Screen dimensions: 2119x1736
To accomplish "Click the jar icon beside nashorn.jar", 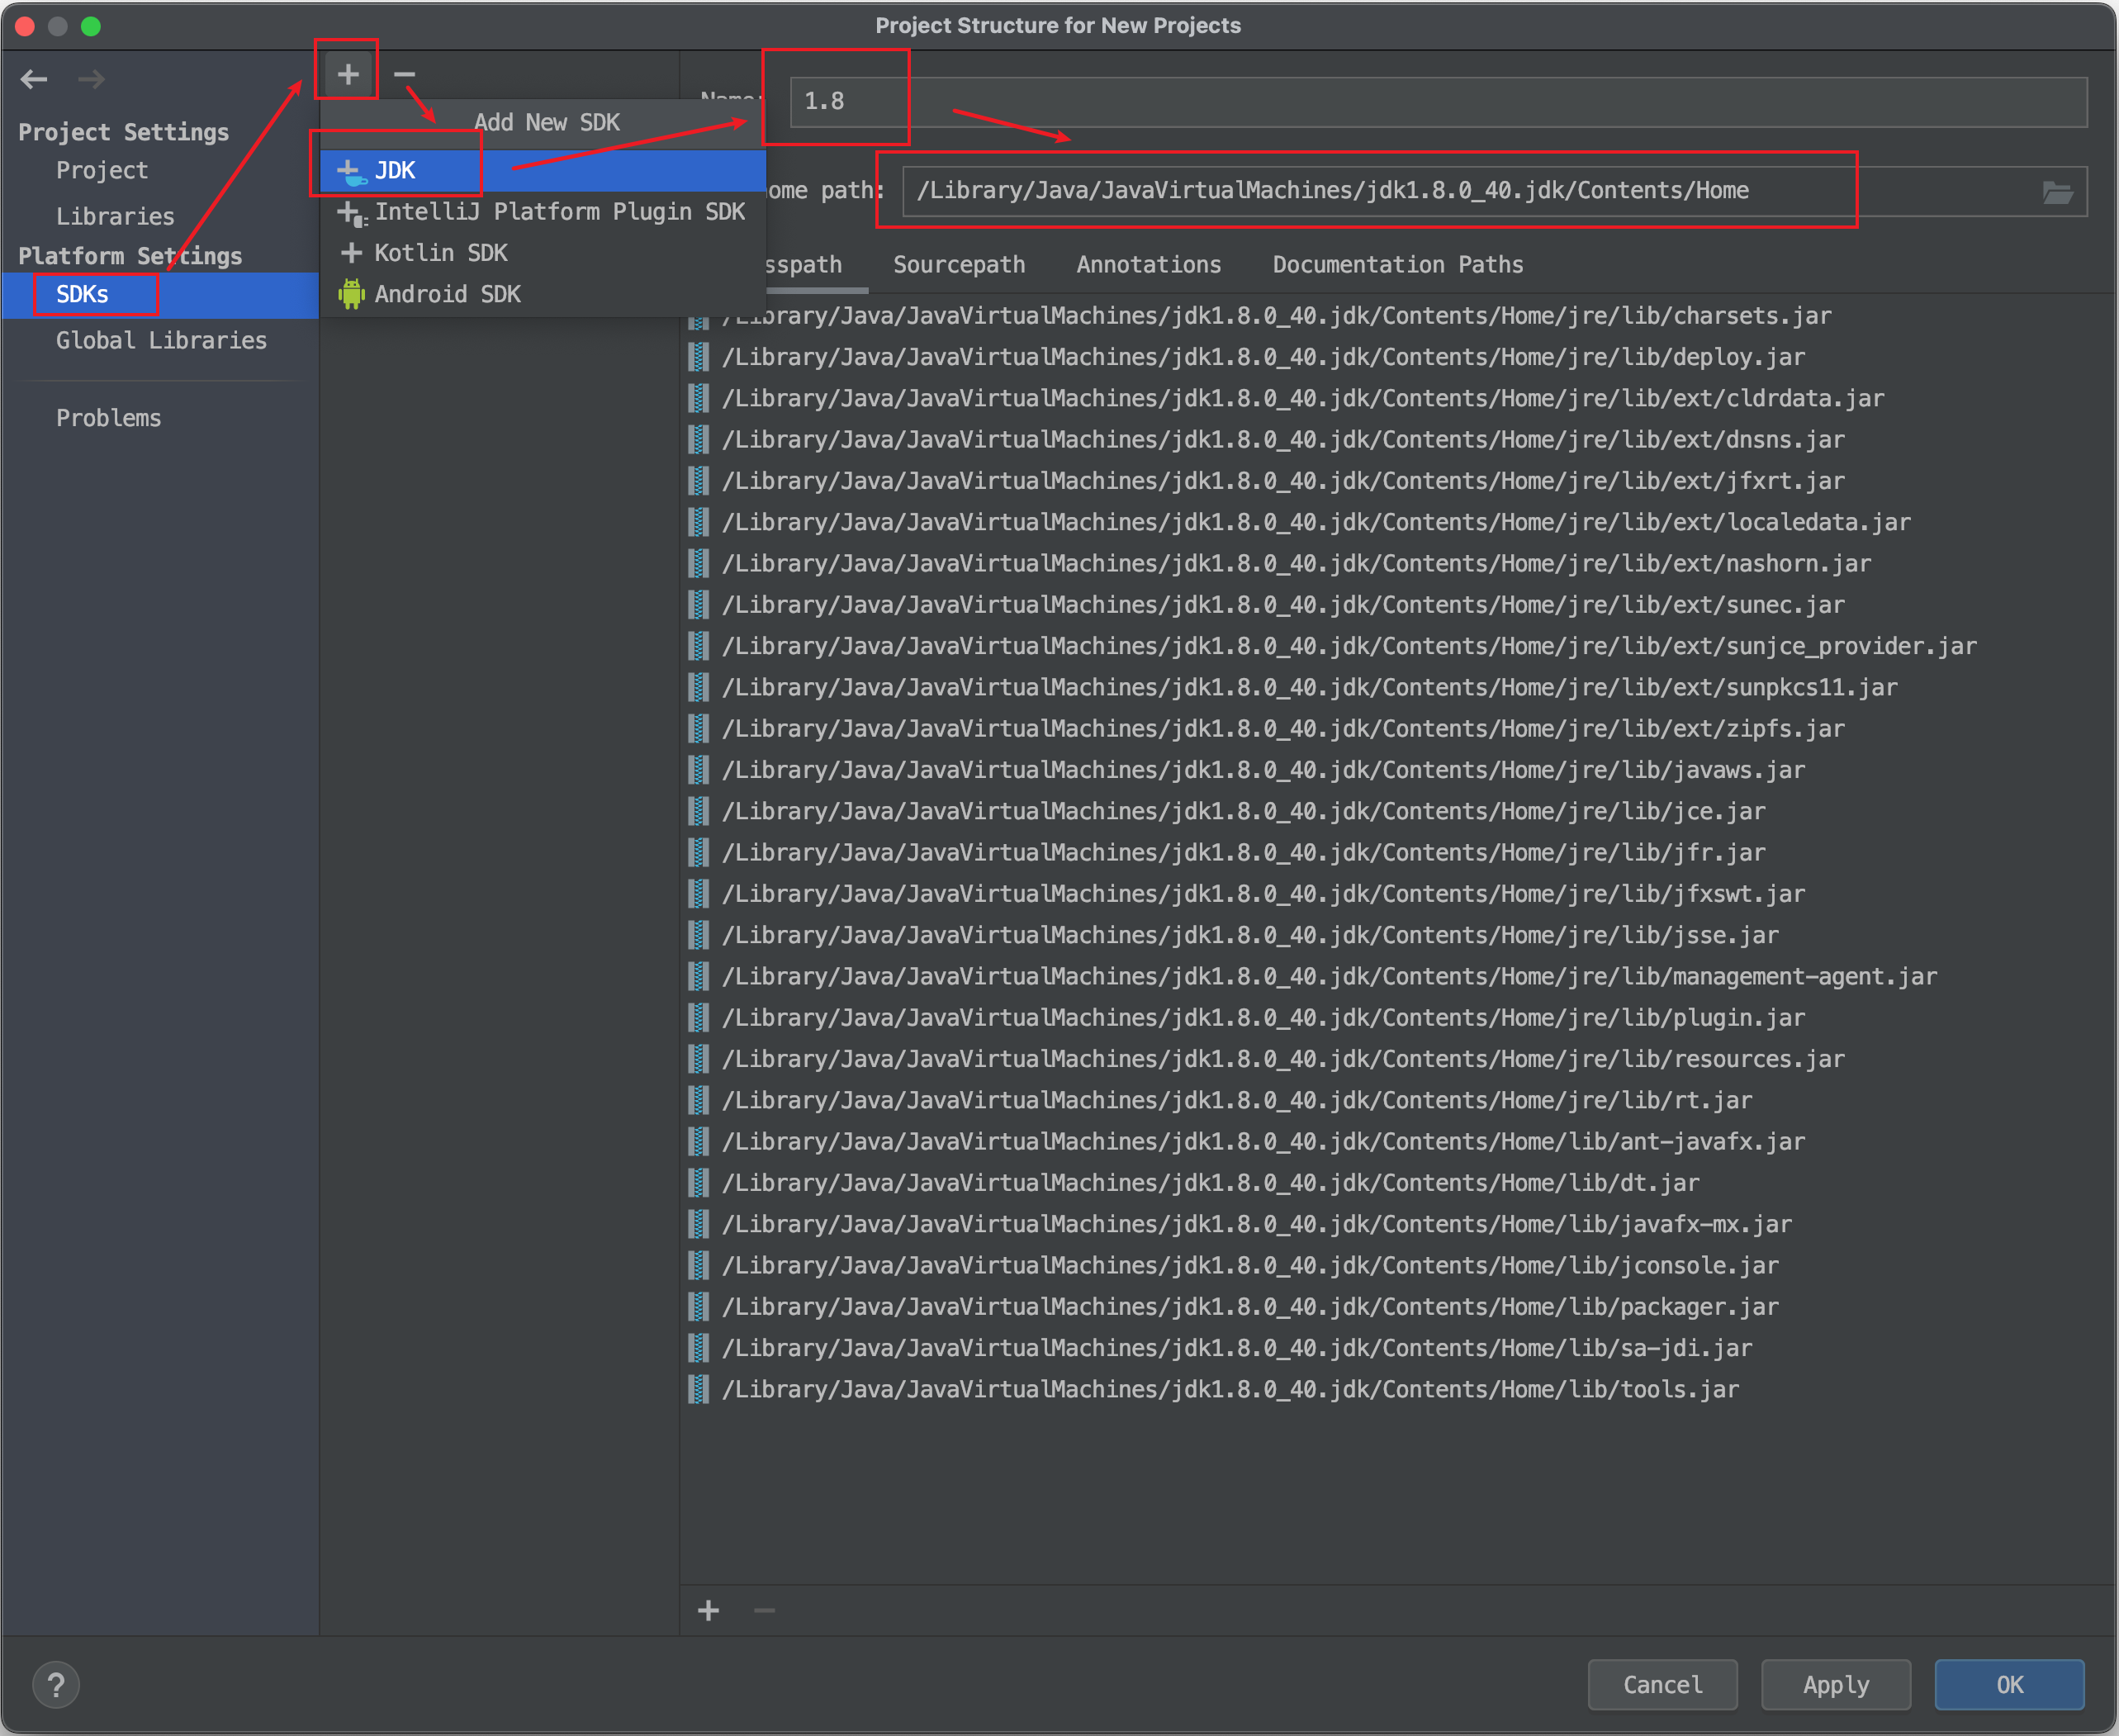I will (x=699, y=563).
